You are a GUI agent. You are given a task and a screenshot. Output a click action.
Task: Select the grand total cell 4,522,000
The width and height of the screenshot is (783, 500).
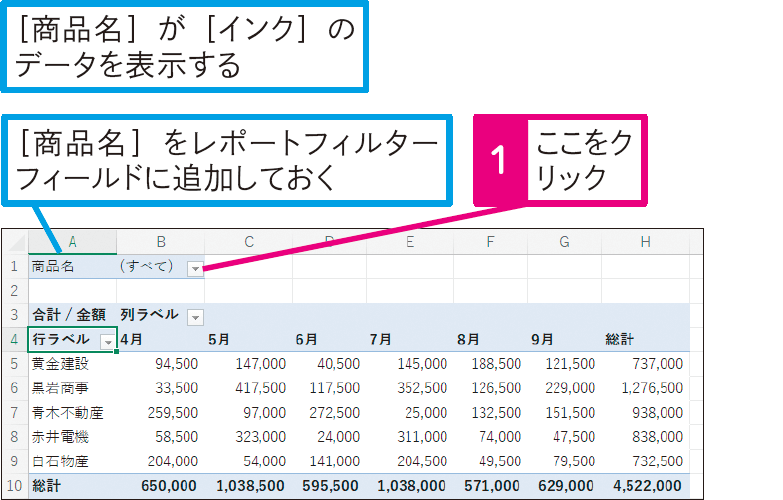[x=646, y=486]
